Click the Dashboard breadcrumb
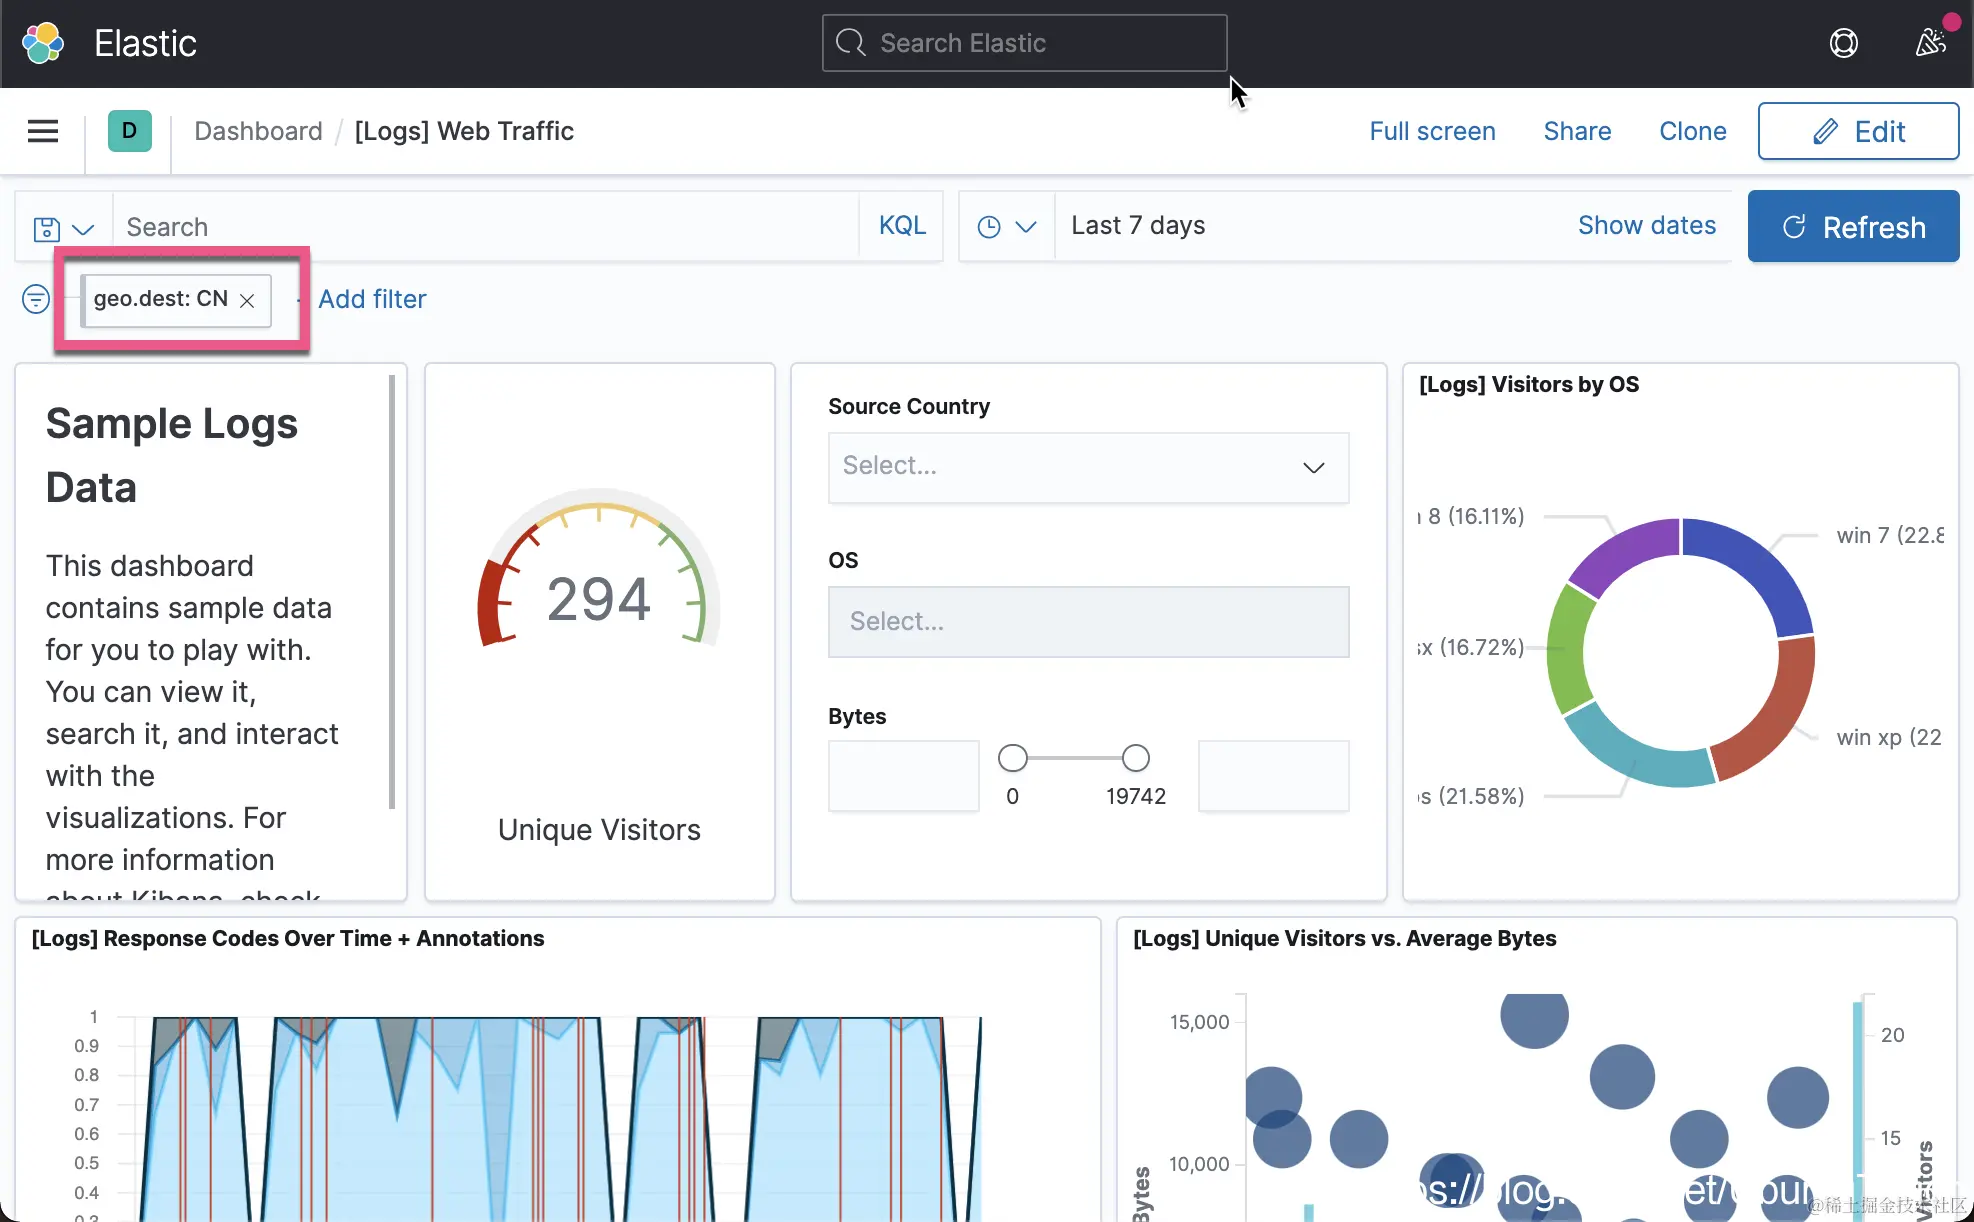The image size is (1974, 1222). pyautogui.click(x=258, y=131)
